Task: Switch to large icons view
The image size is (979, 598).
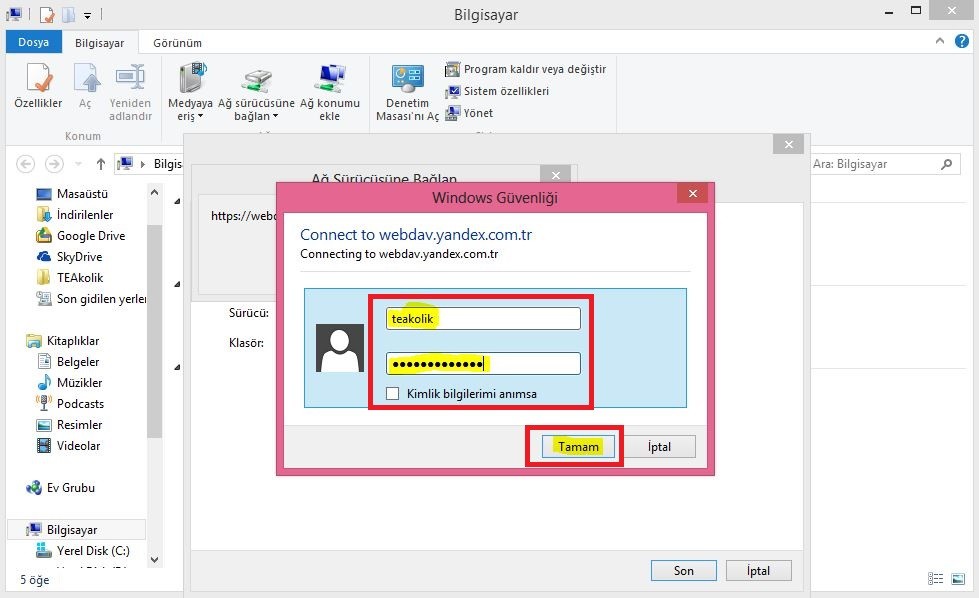Action: (958, 579)
